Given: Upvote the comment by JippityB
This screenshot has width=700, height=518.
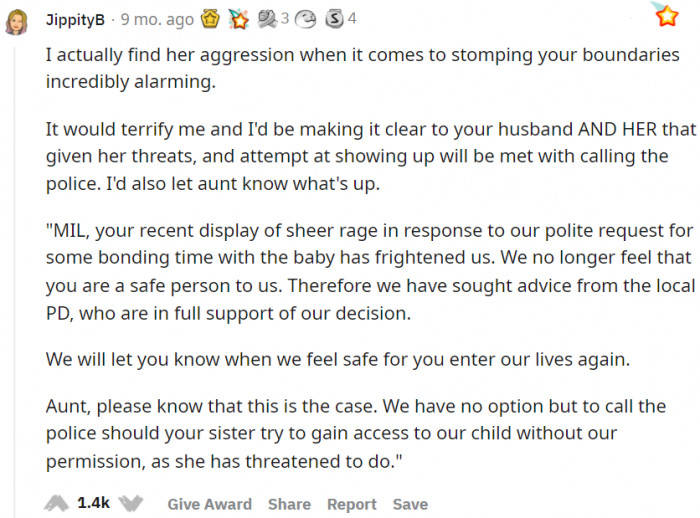Looking at the screenshot, I should pos(56,503).
